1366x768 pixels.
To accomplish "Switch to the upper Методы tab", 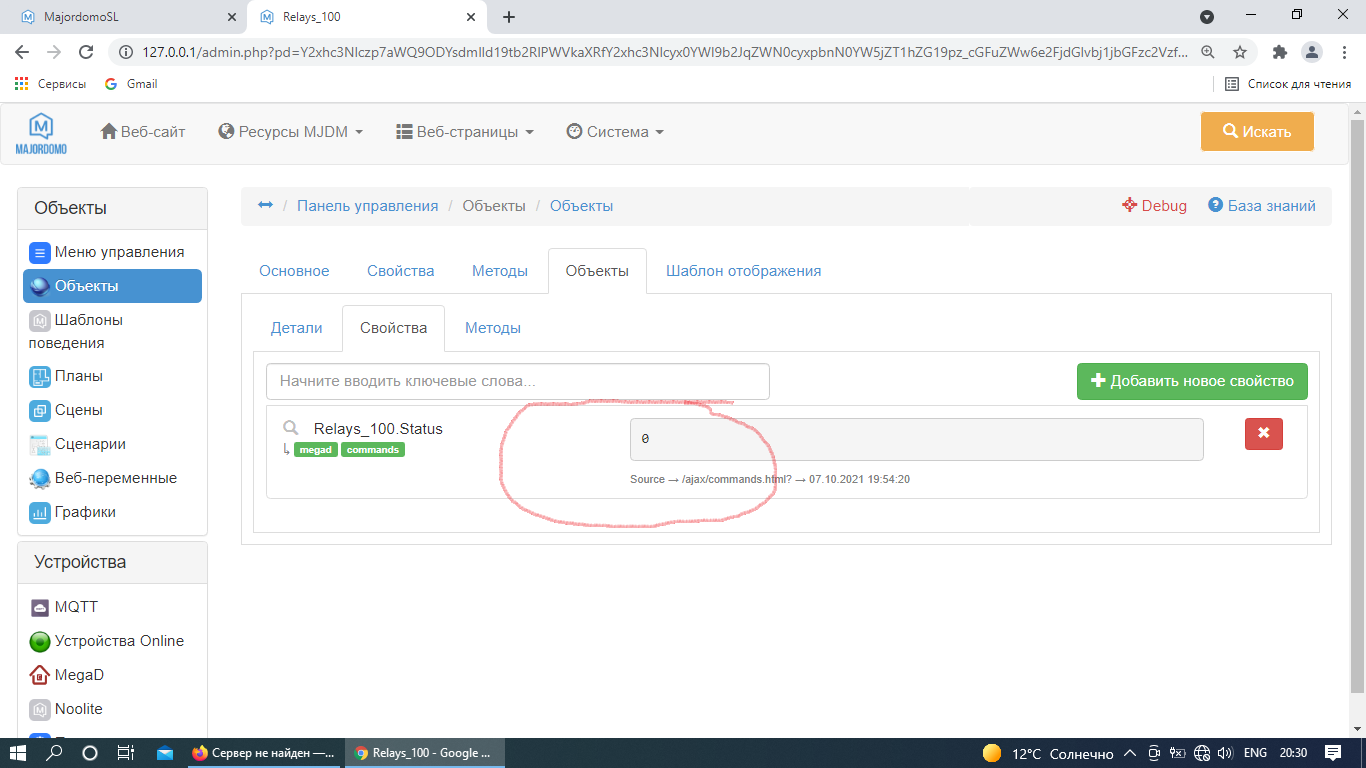I will (500, 271).
